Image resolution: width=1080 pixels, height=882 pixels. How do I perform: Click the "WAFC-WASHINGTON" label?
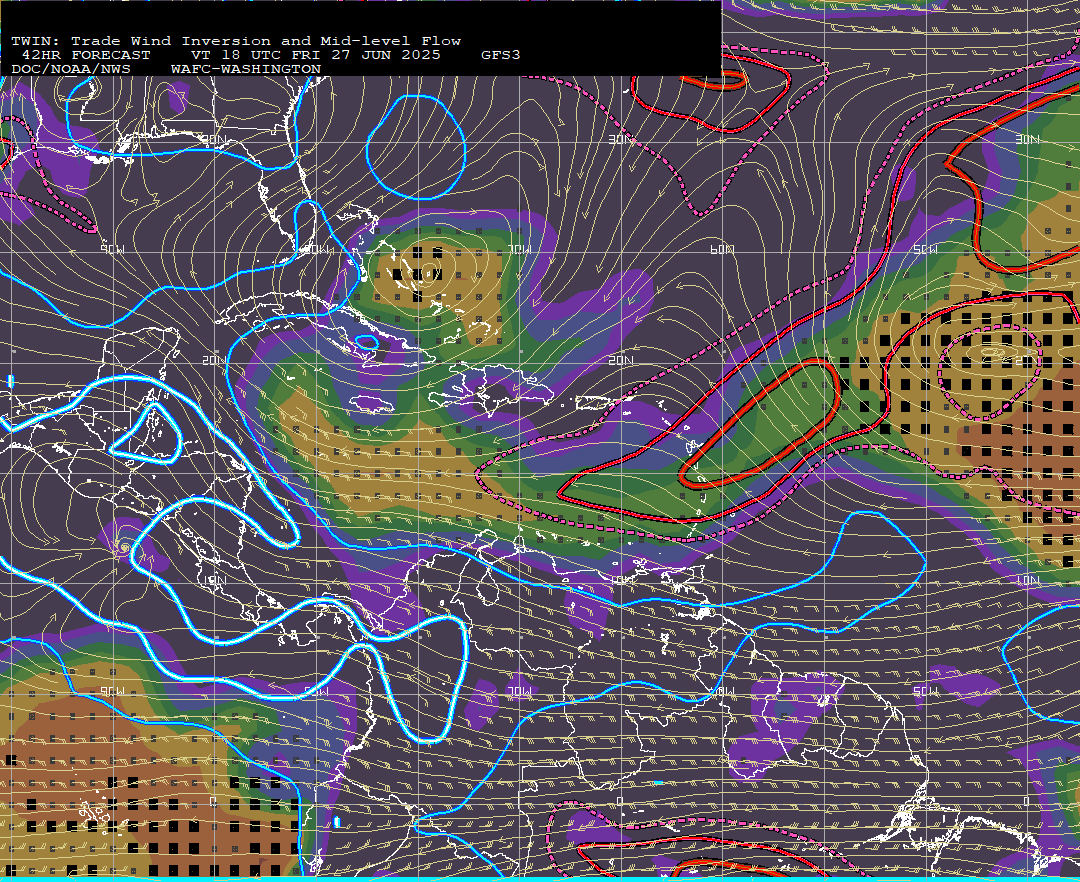[245, 70]
